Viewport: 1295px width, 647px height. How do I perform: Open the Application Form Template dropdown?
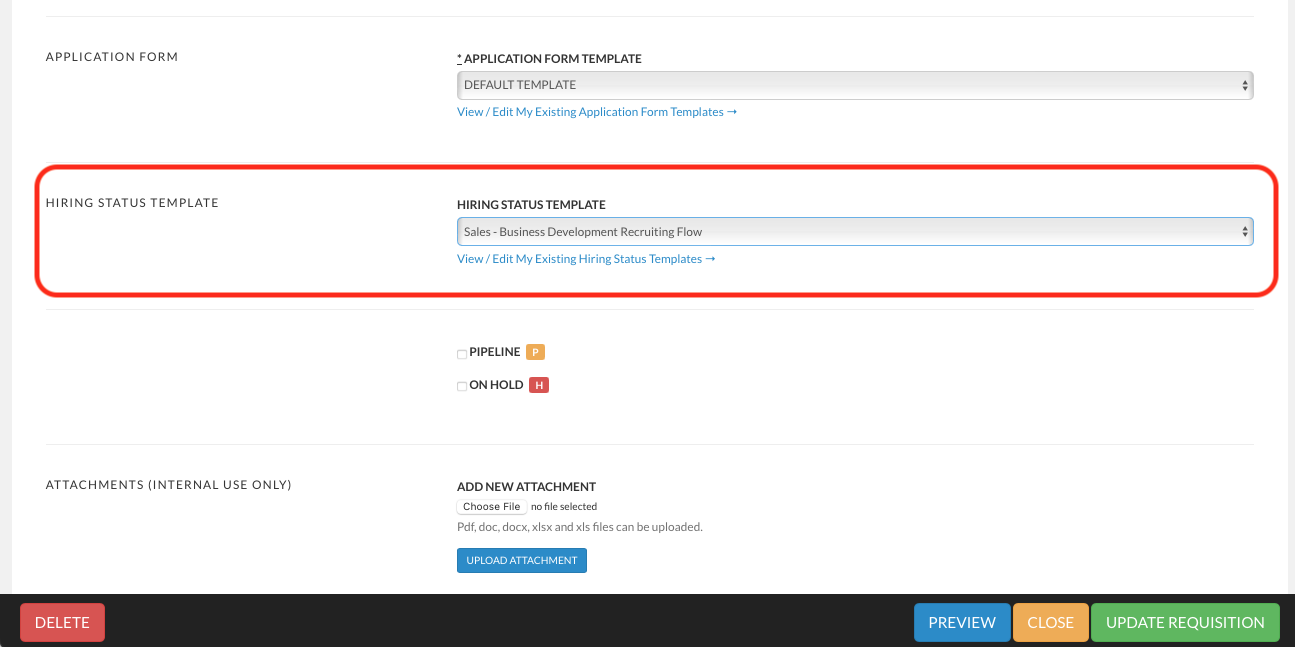(855, 85)
